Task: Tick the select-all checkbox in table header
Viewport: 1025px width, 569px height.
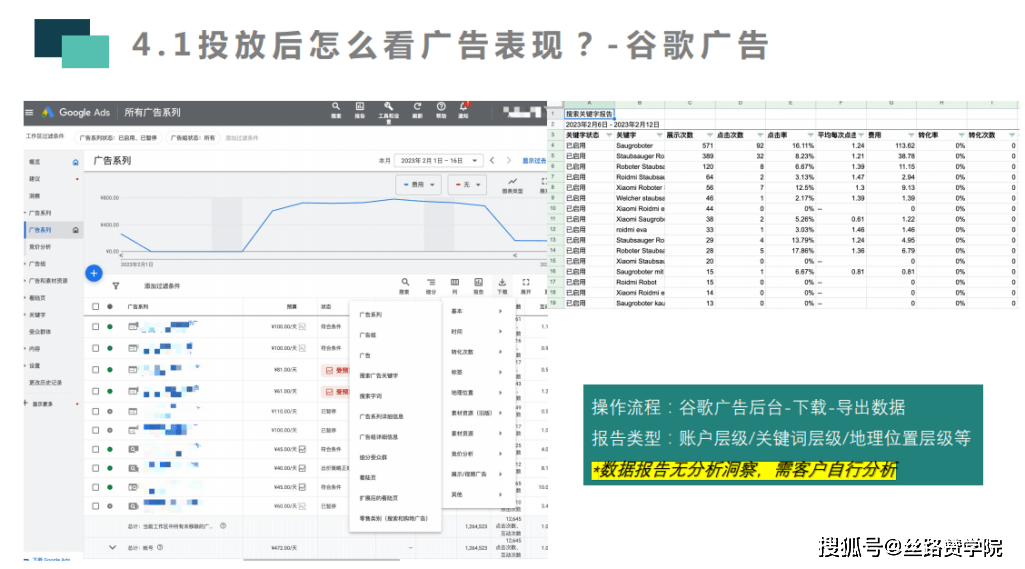Action: tap(96, 307)
